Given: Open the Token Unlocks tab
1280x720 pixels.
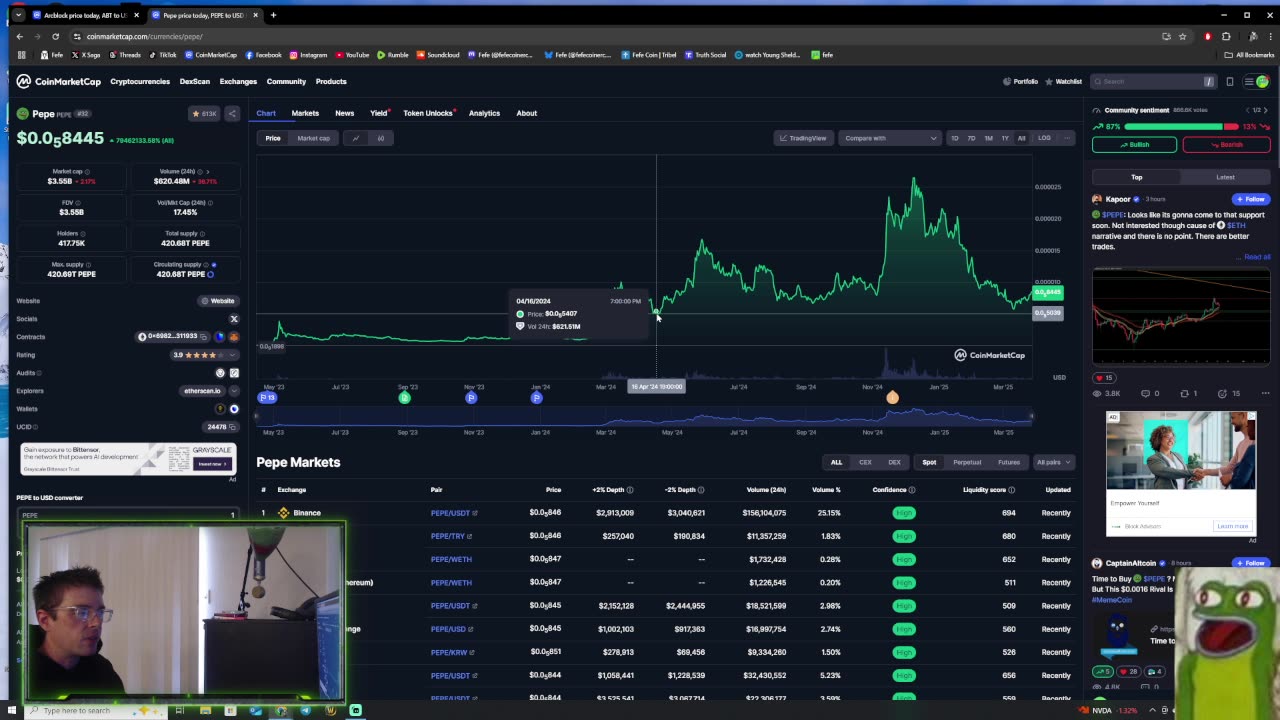Looking at the screenshot, I should [x=428, y=113].
